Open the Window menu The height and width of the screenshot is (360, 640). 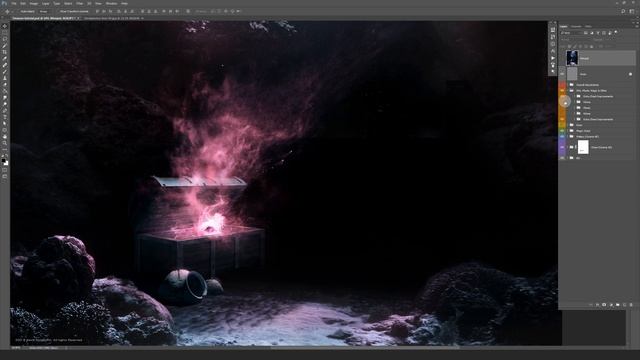111,3
